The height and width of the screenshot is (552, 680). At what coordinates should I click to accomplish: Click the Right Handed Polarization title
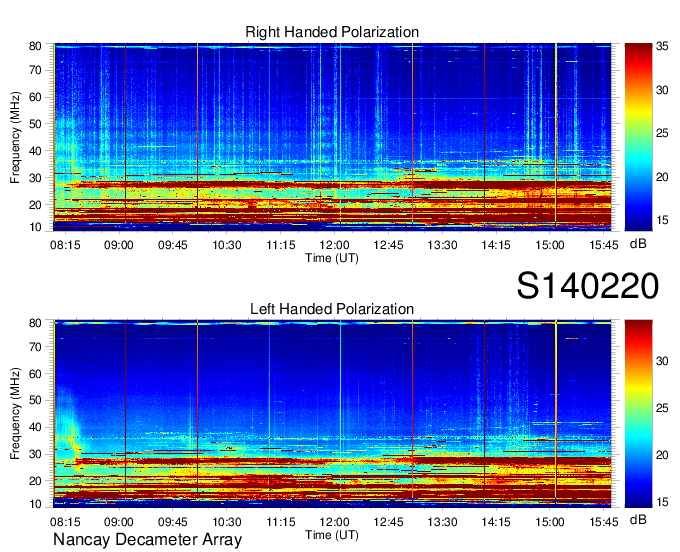(332, 32)
